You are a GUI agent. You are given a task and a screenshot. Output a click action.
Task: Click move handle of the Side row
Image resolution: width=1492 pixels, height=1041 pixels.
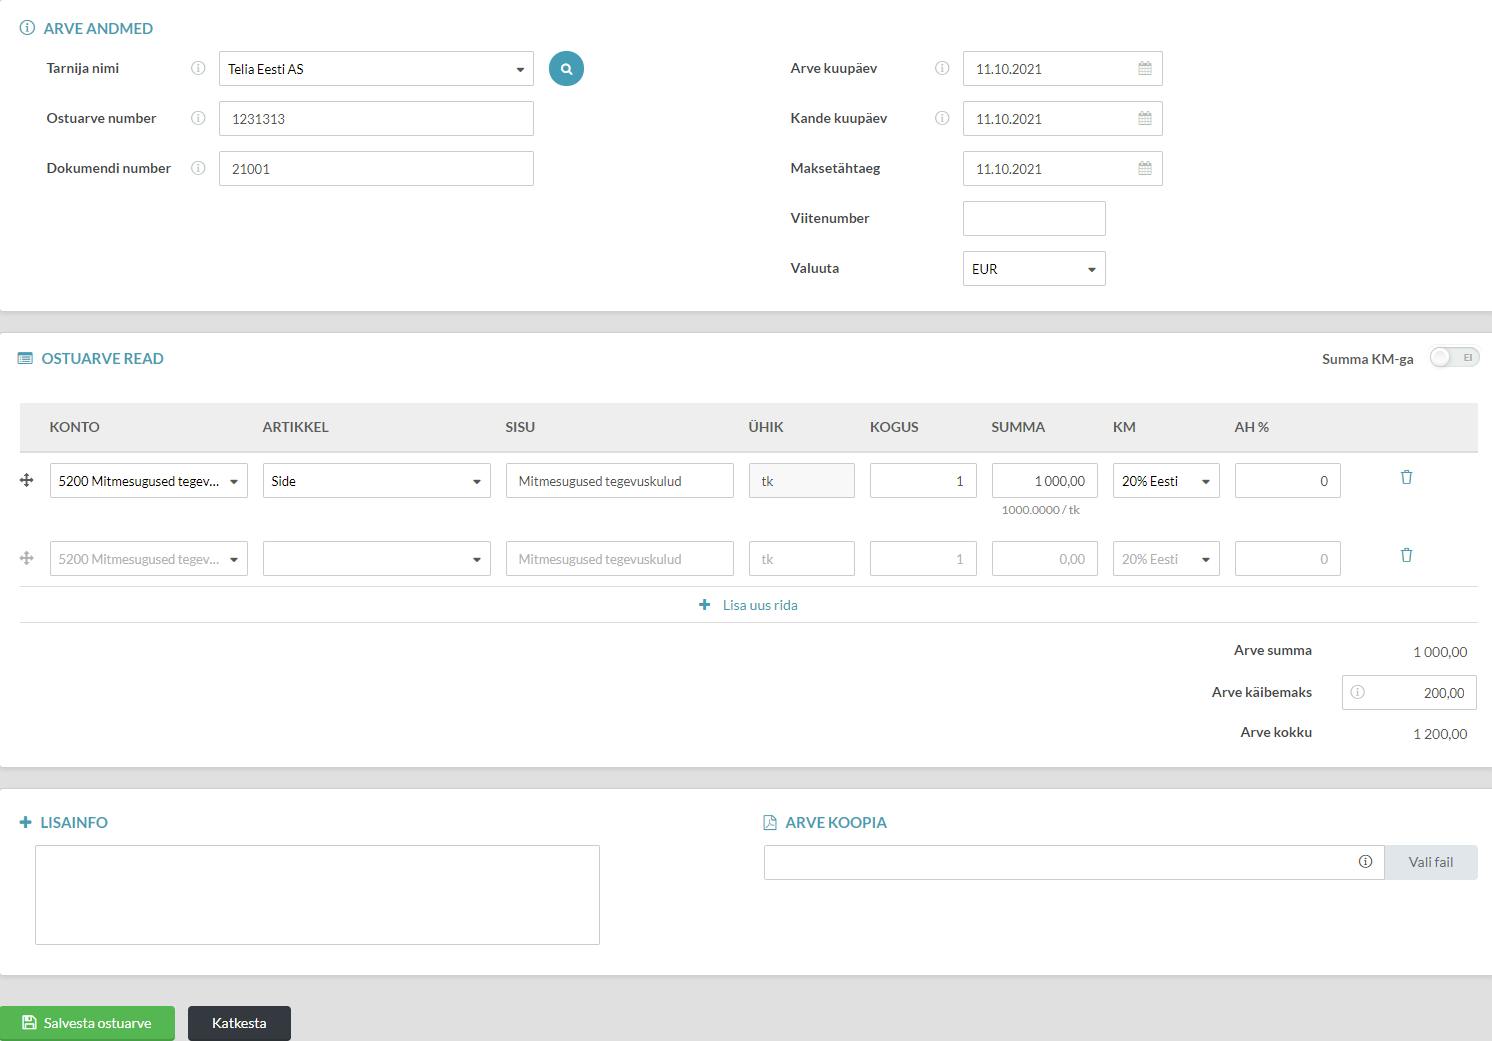27,481
